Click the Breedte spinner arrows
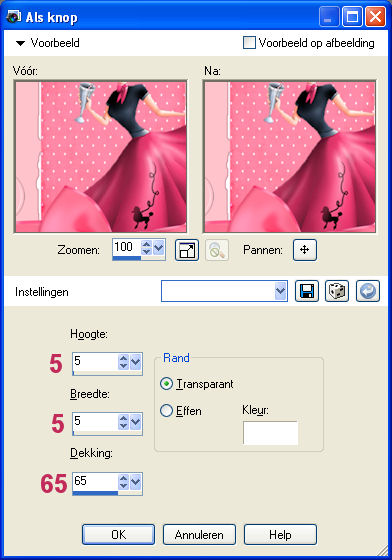Image resolution: width=392 pixels, height=560 pixels. [x=123, y=422]
